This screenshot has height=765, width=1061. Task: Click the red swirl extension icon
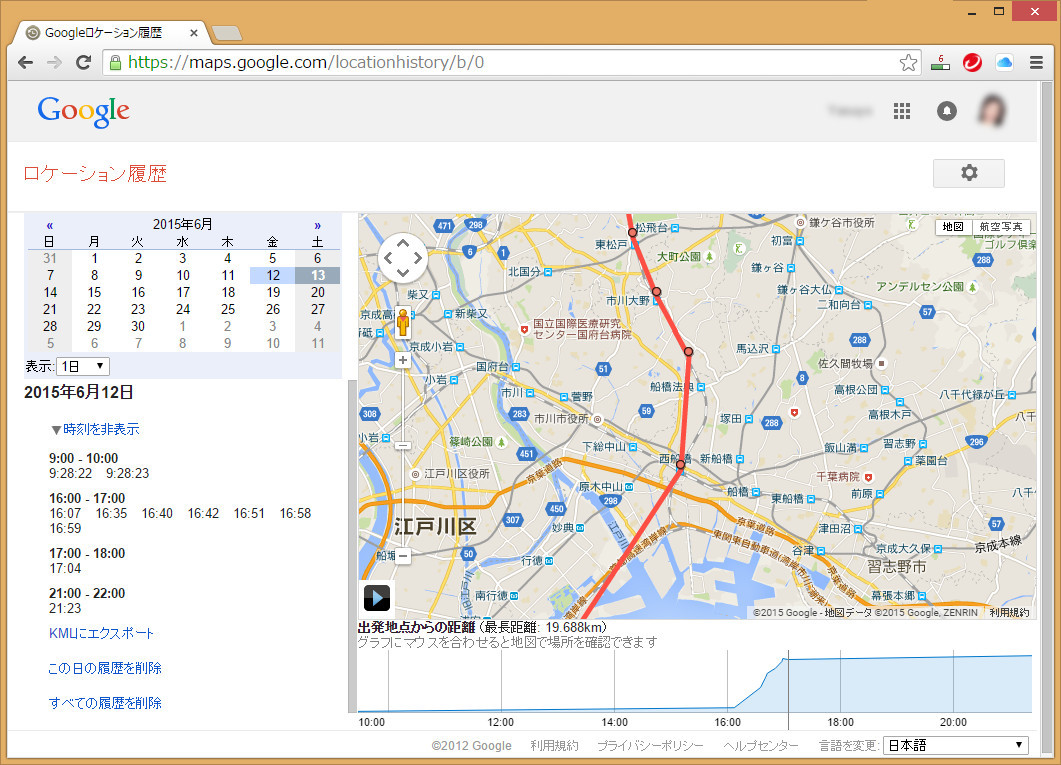972,63
